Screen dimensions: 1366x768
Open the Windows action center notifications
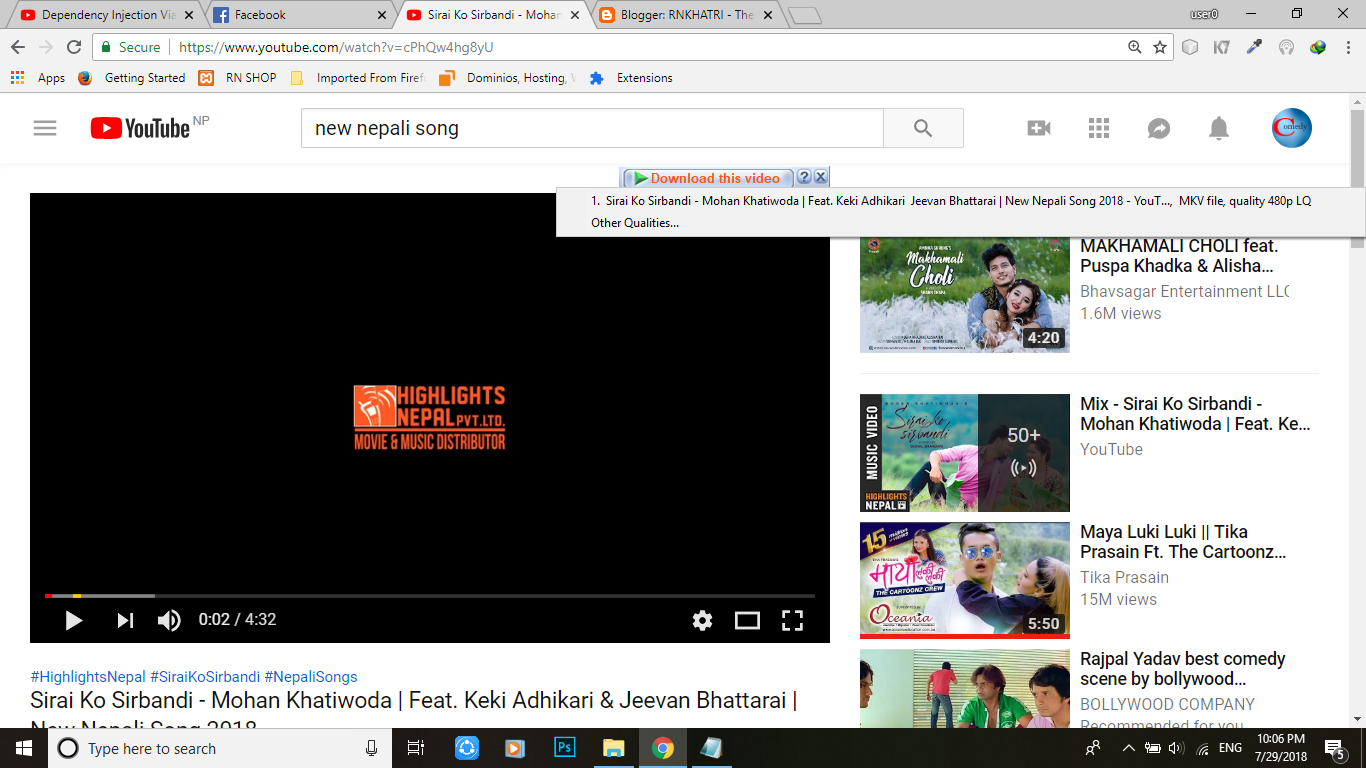pos(1334,748)
